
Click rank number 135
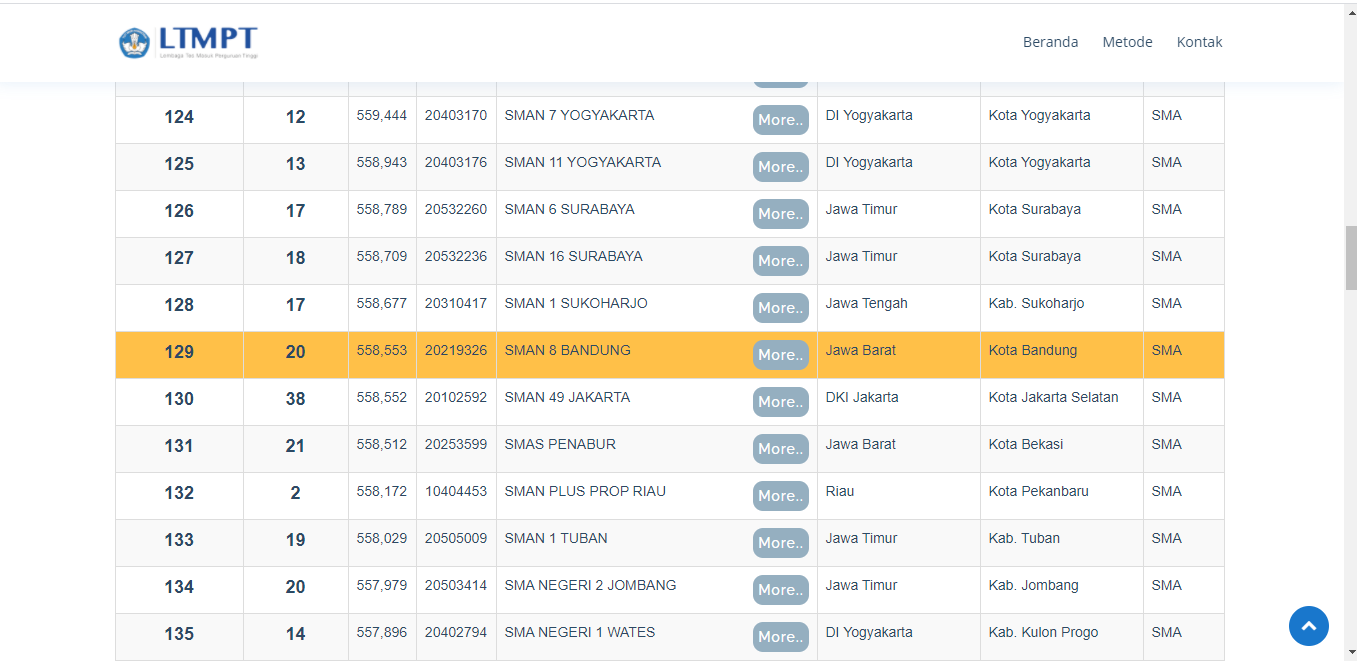click(179, 634)
